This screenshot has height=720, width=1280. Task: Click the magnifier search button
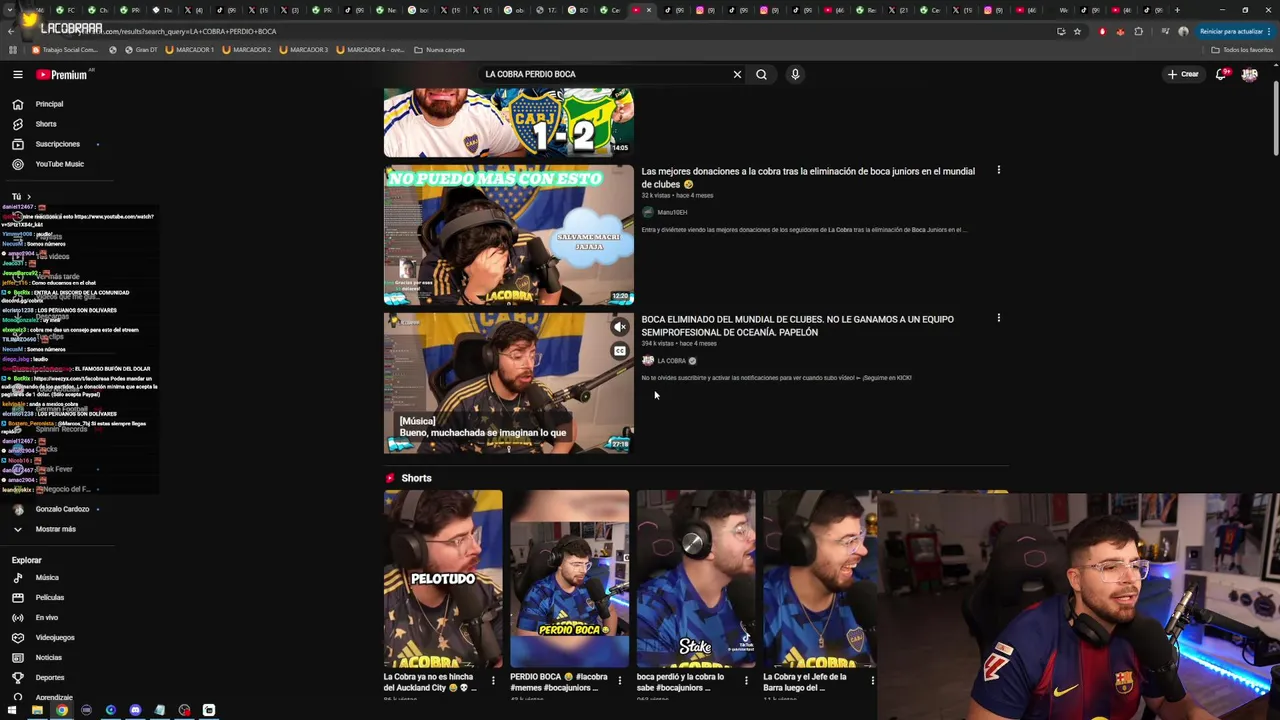click(x=761, y=74)
